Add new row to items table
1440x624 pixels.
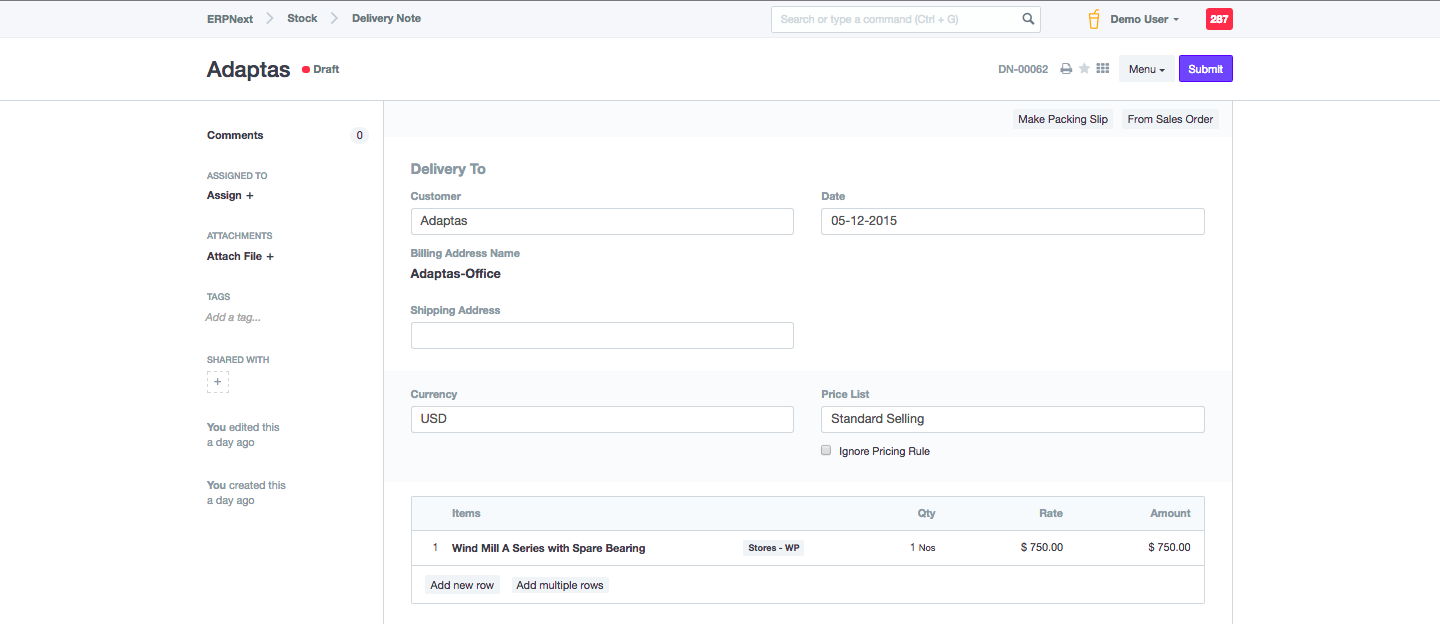coord(462,585)
